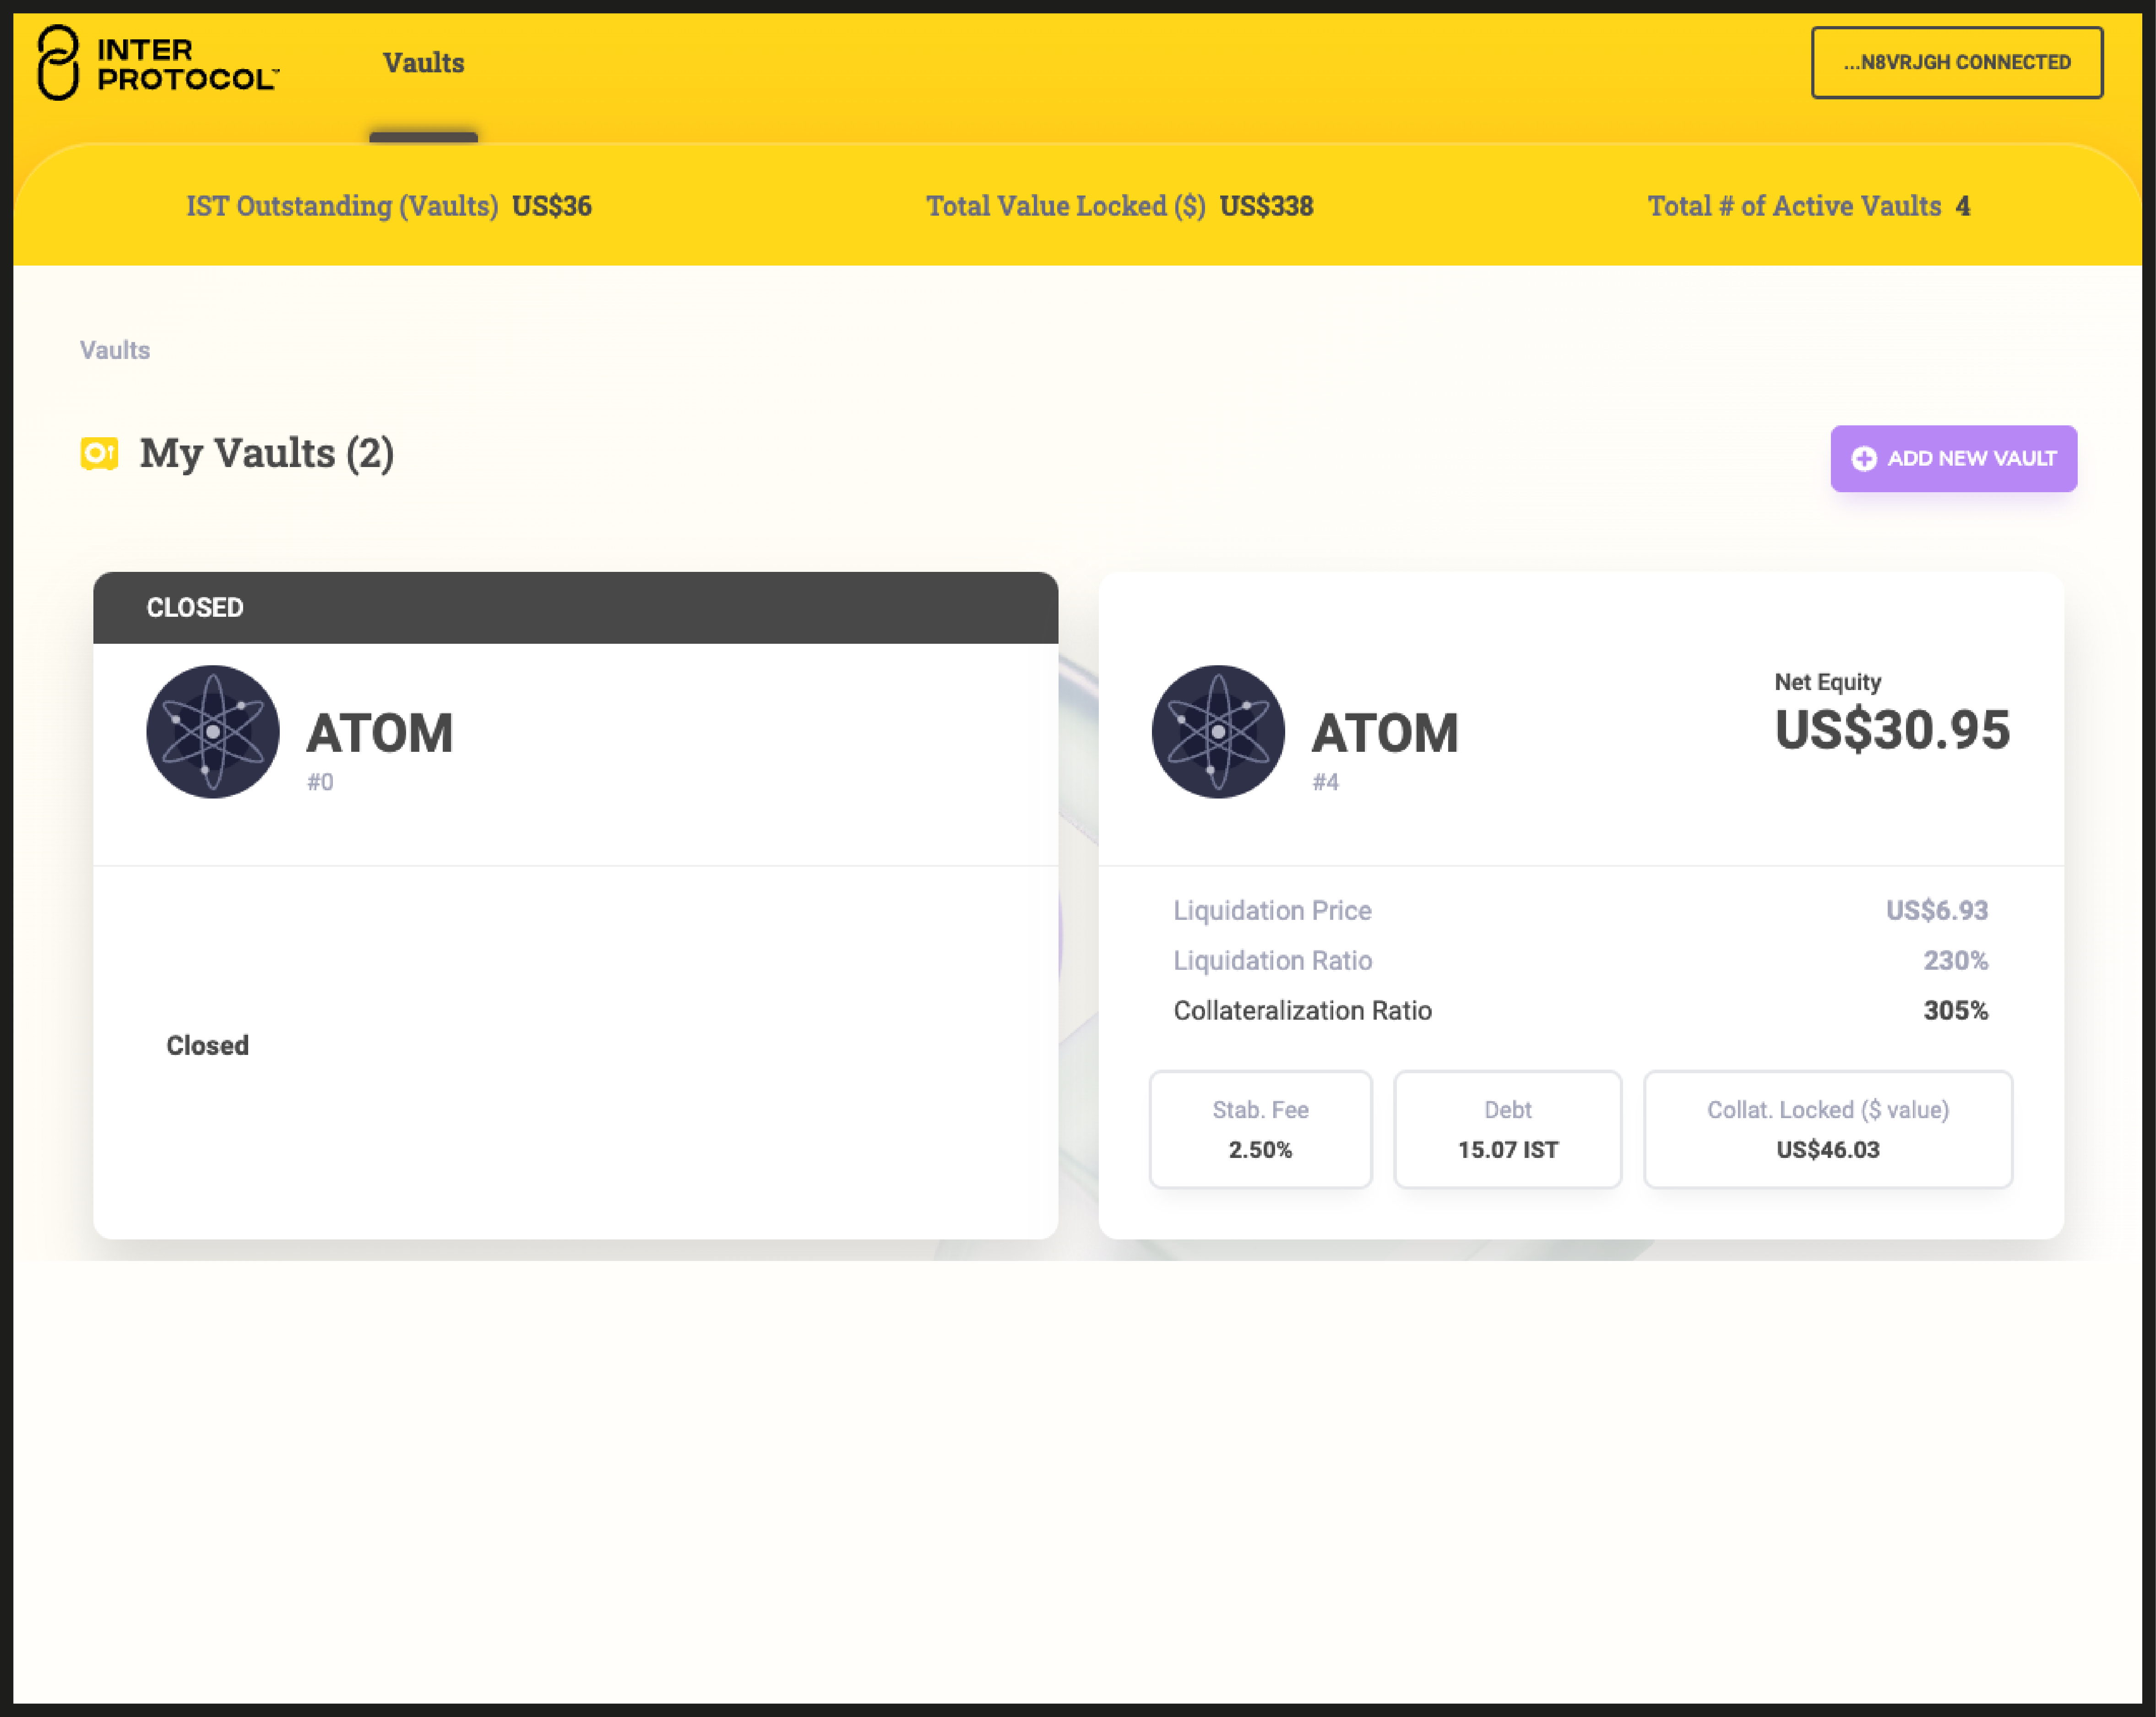Click the yellow vault icon beside My Vaults
Viewport: 2156px width, 1717px height.
coord(99,453)
